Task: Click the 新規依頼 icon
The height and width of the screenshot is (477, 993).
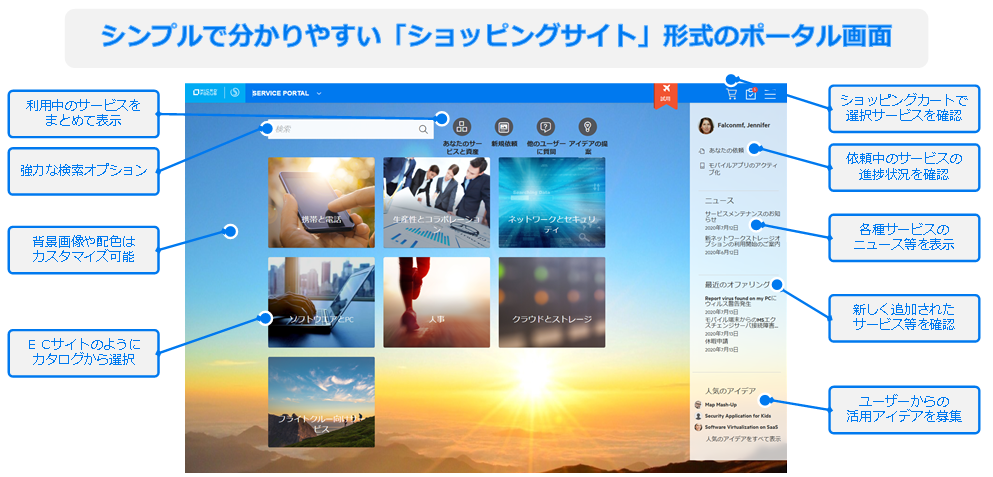Action: (503, 127)
